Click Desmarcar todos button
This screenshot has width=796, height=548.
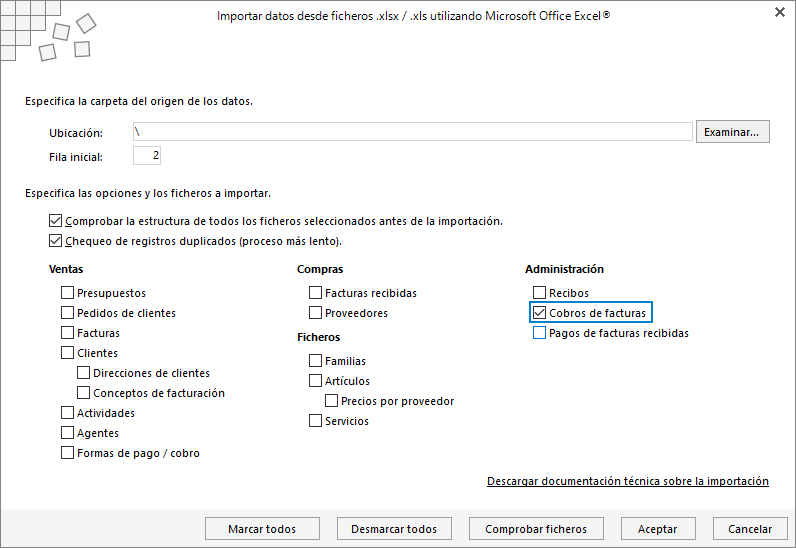tap(394, 529)
